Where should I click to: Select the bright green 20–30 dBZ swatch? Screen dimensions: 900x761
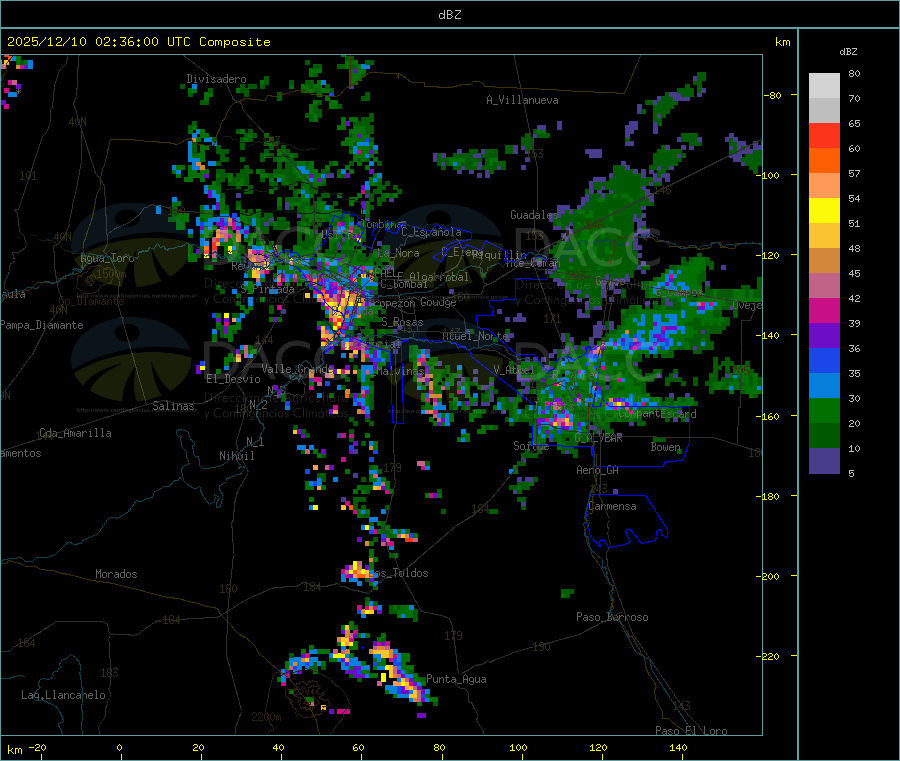pyautogui.click(x=824, y=410)
